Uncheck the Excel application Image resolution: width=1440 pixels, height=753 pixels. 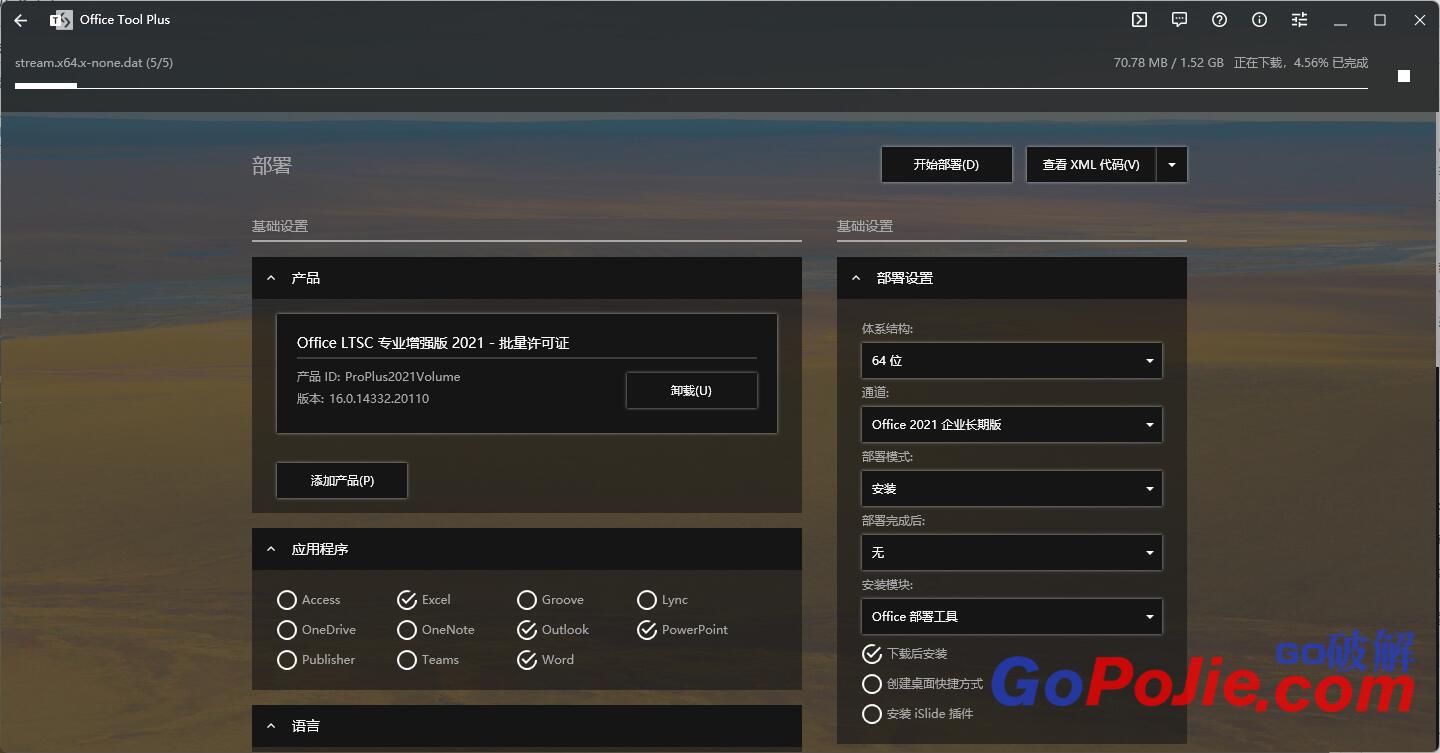[424, 600]
